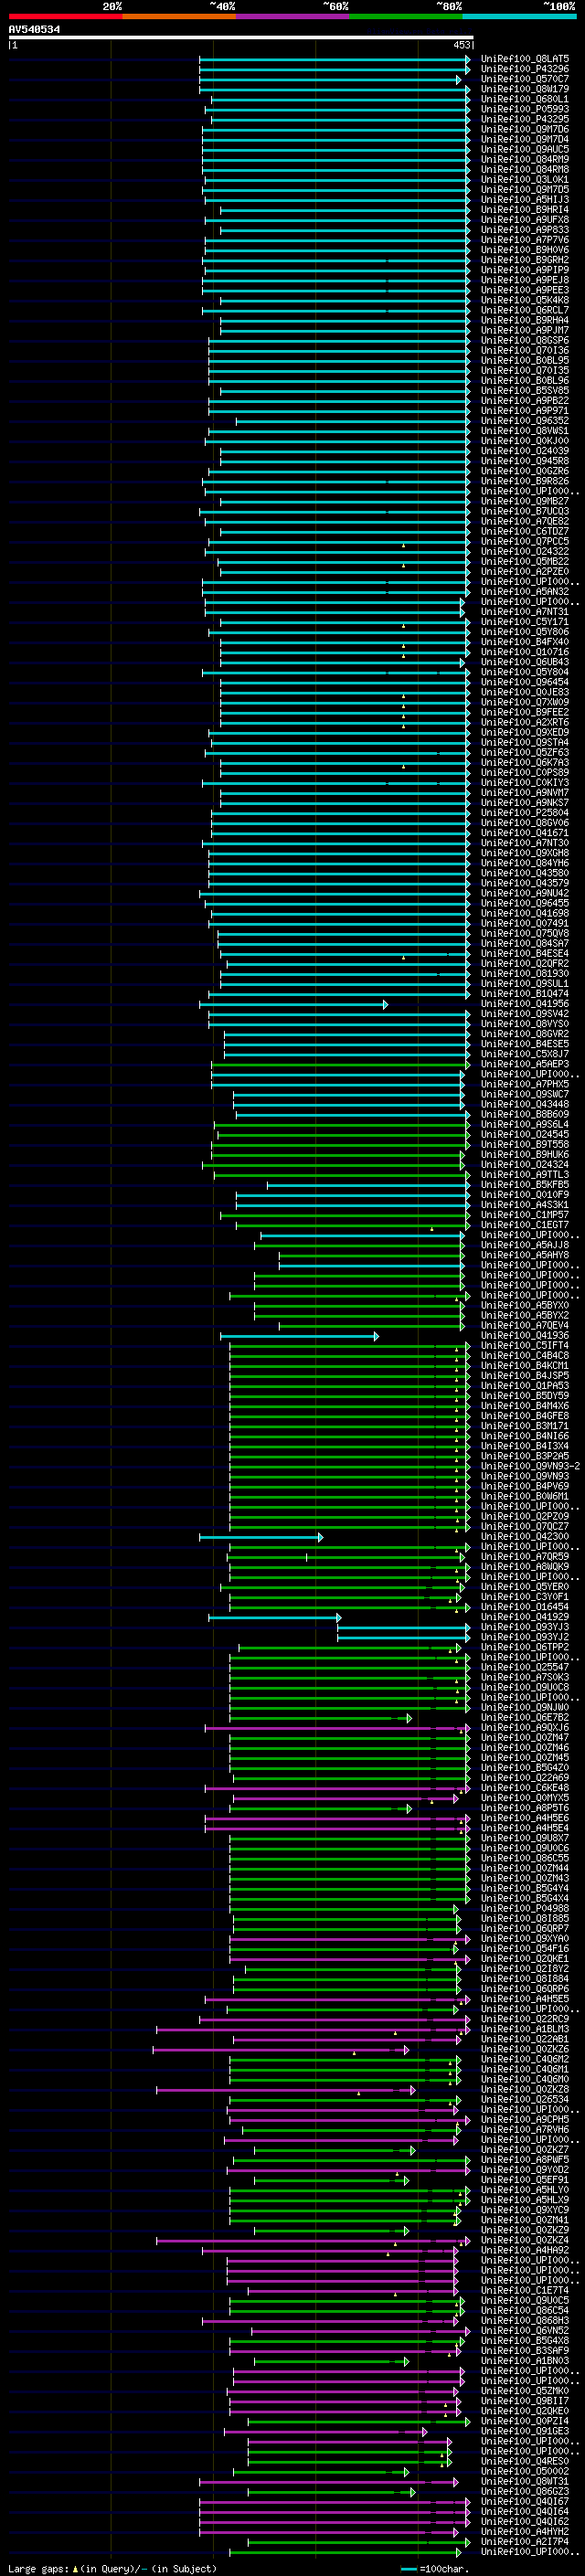Click the AV540534 query name

tap(34, 29)
